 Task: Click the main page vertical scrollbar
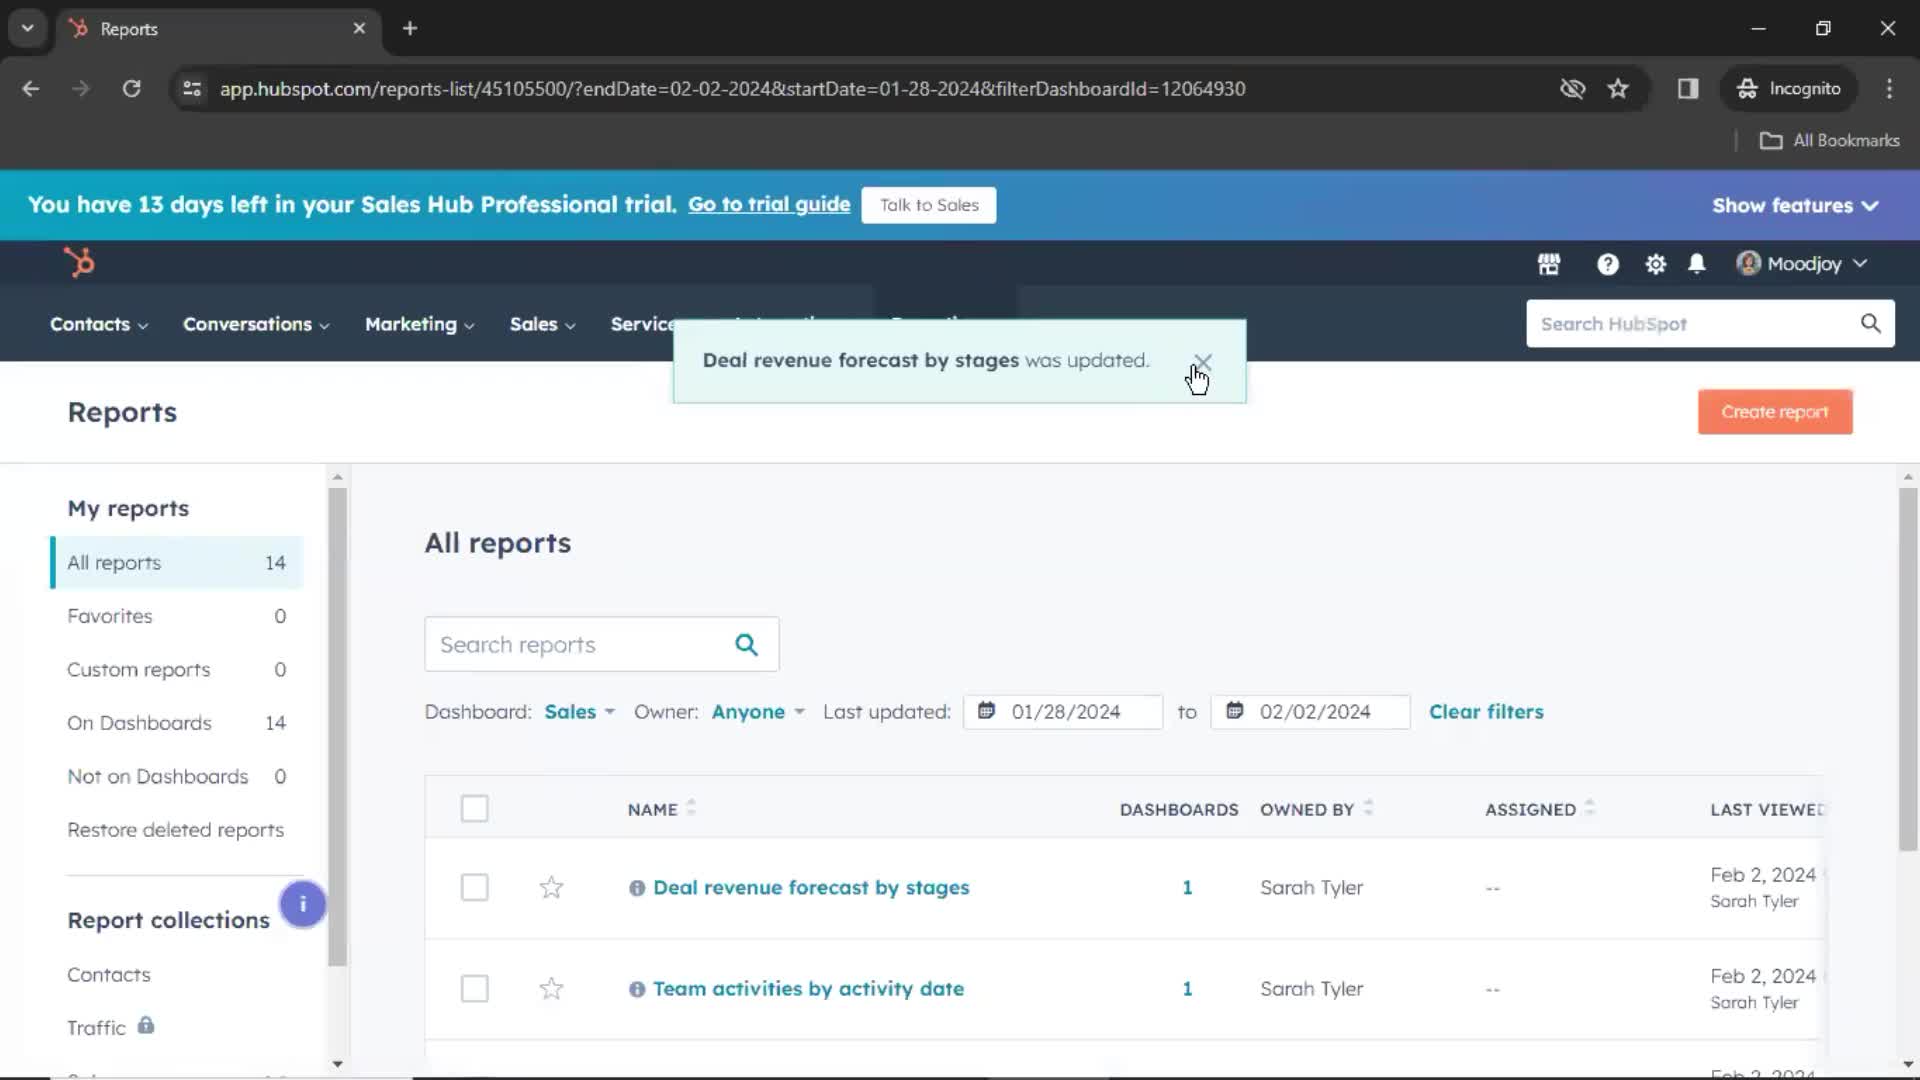(x=1908, y=668)
